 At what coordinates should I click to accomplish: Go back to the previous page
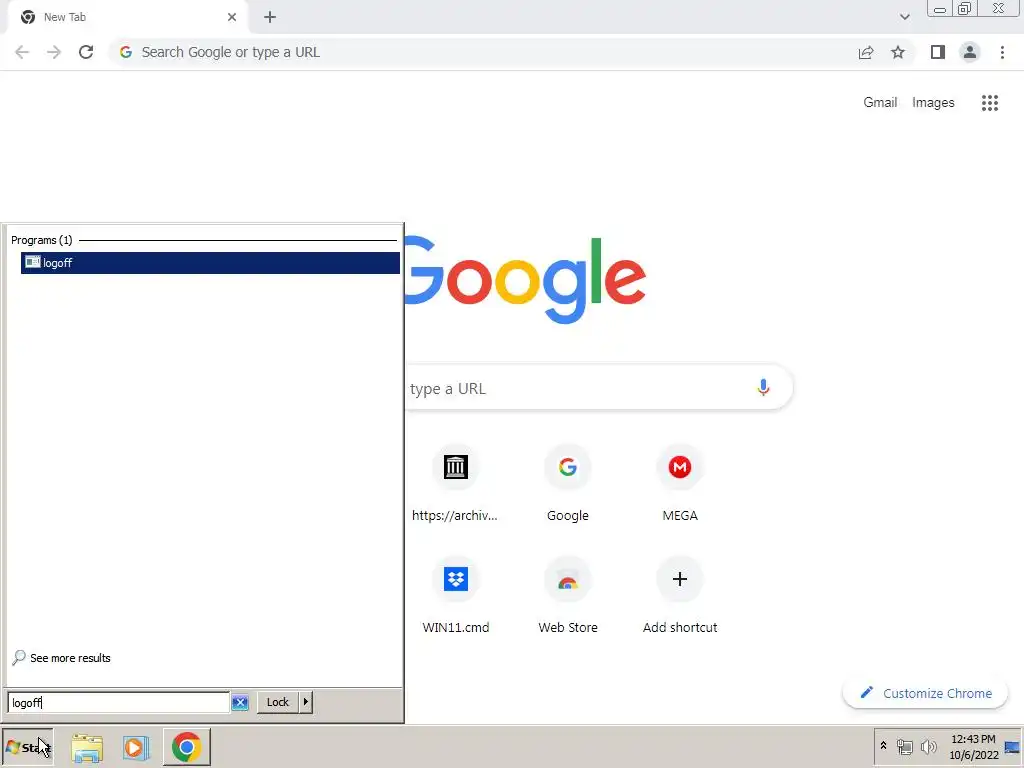point(22,52)
